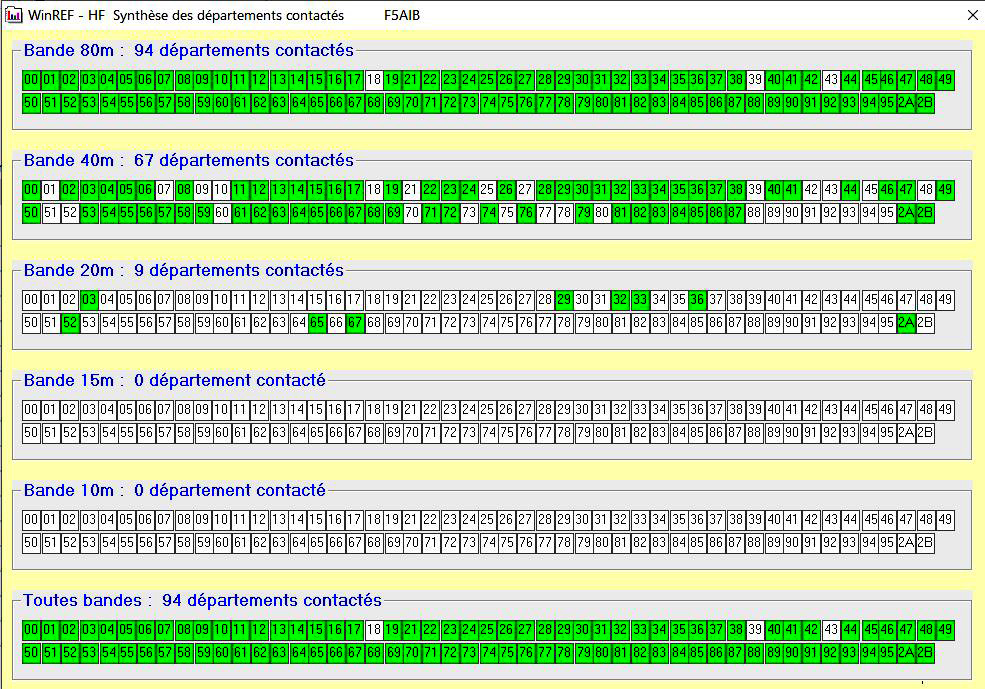The width and height of the screenshot is (985, 689).
Task: Click department 49 in Bande 15m
Action: 945,410
